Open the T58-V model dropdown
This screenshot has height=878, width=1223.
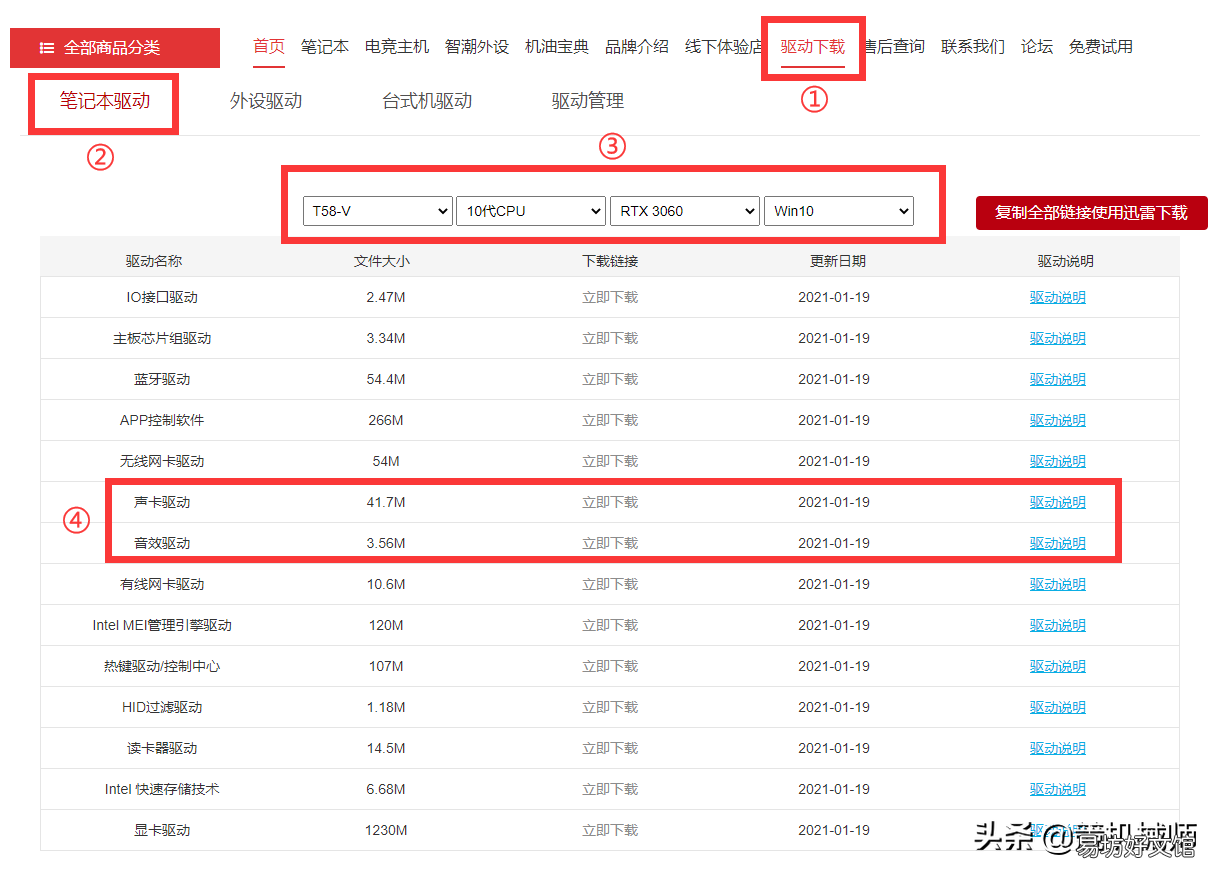pyautogui.click(x=378, y=211)
